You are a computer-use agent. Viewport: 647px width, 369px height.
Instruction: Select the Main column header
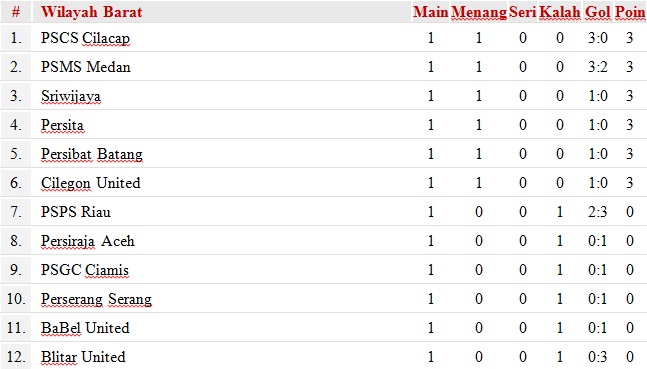[x=430, y=12]
